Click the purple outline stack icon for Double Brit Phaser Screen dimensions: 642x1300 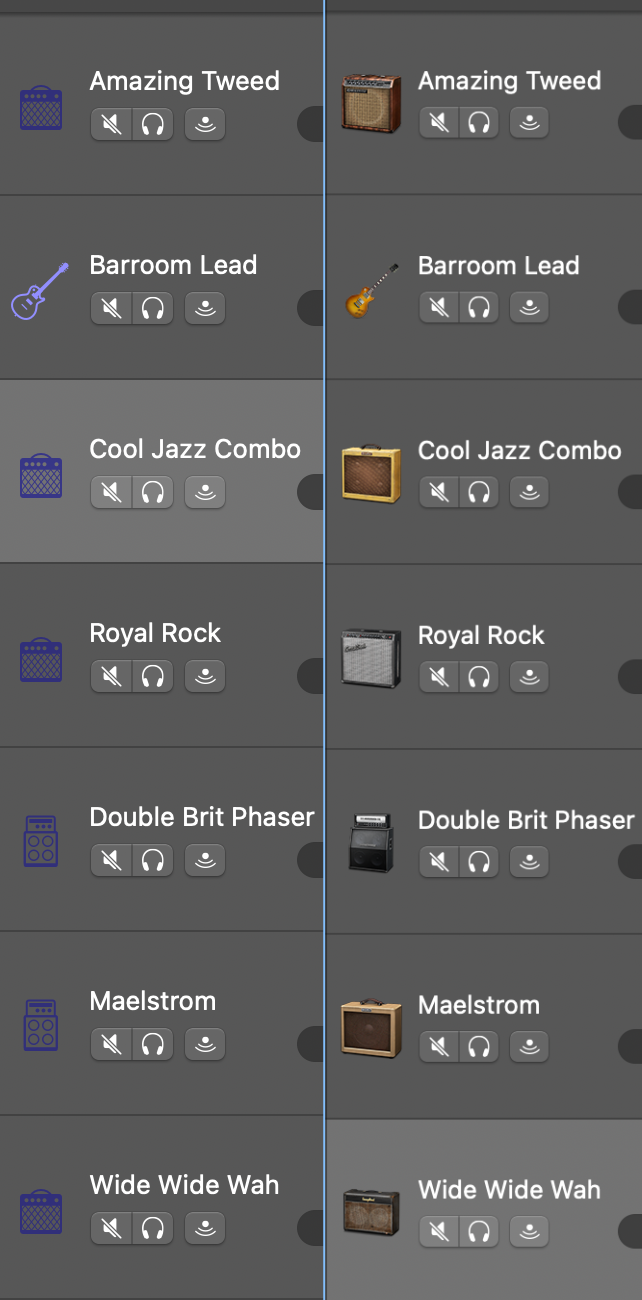[41, 841]
